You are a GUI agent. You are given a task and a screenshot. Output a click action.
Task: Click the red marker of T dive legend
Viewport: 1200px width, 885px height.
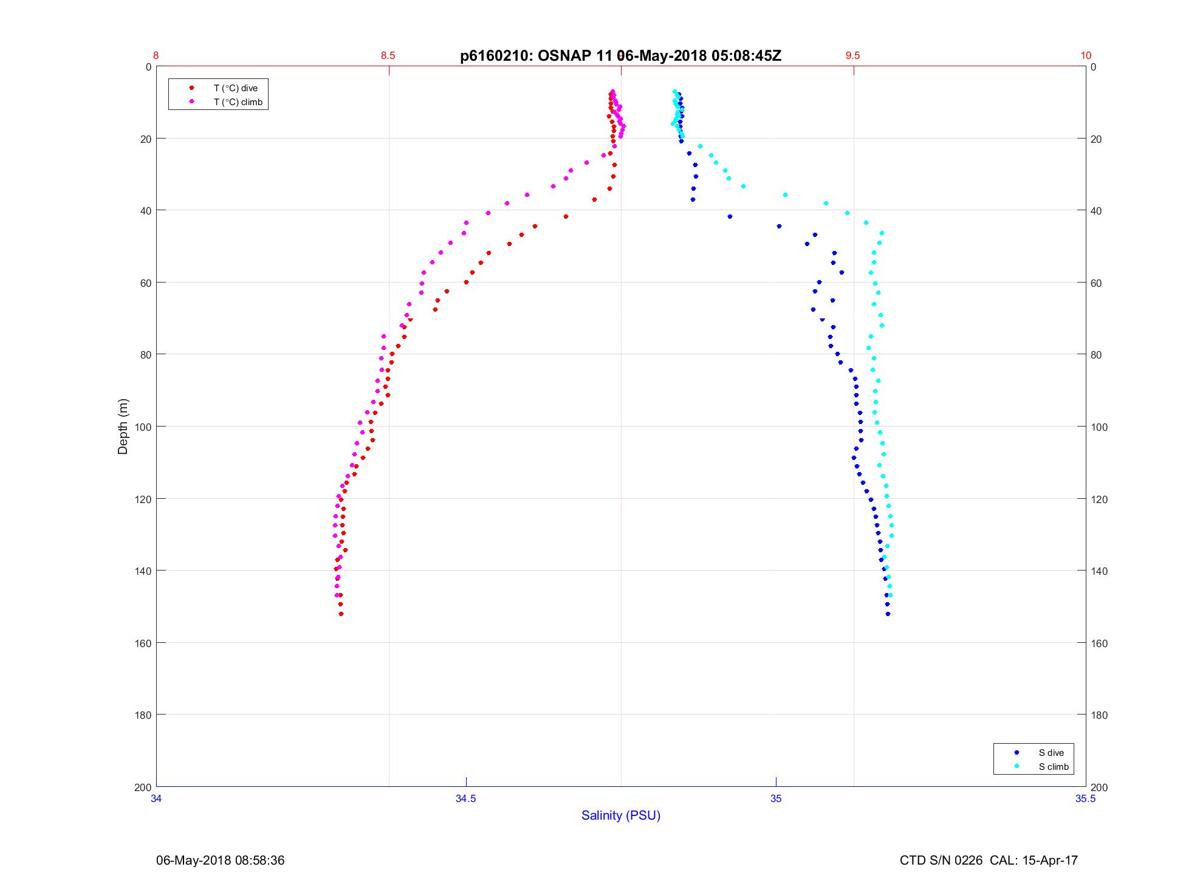coord(191,88)
